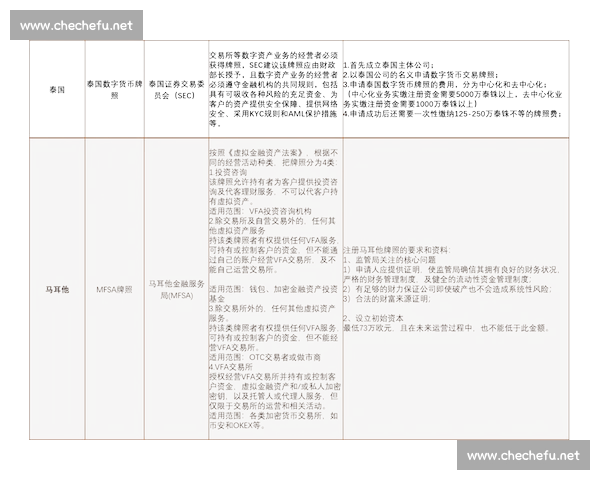Click requirement line mentioning 1000万
The height and width of the screenshot is (480, 600).
(440, 104)
